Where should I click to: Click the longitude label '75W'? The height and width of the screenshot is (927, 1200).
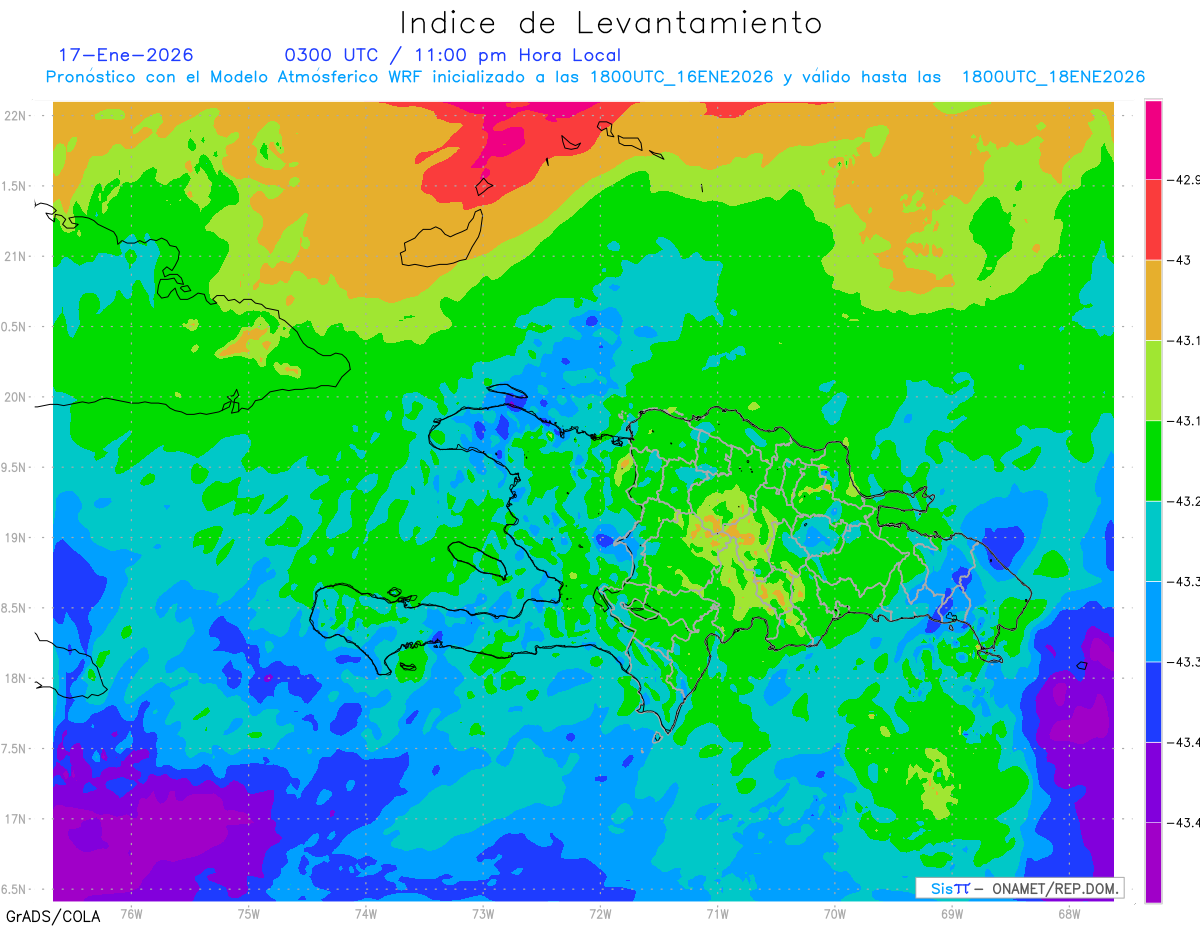coord(249,913)
